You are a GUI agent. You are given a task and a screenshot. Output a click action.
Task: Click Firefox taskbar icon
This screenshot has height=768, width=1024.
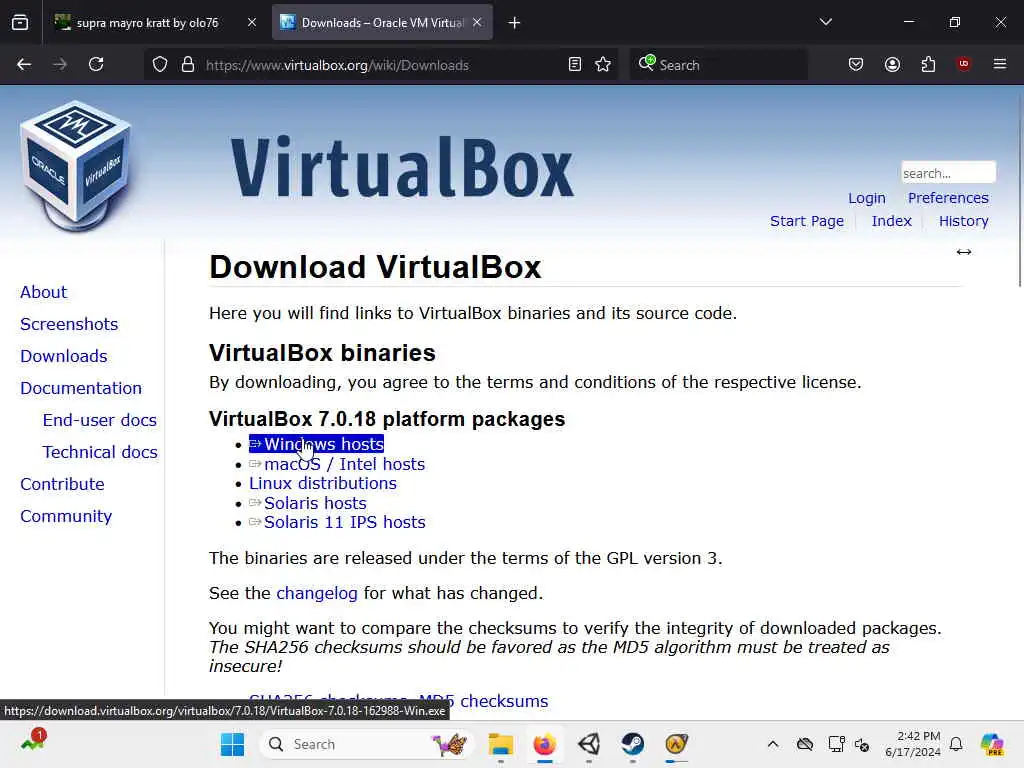click(545, 744)
